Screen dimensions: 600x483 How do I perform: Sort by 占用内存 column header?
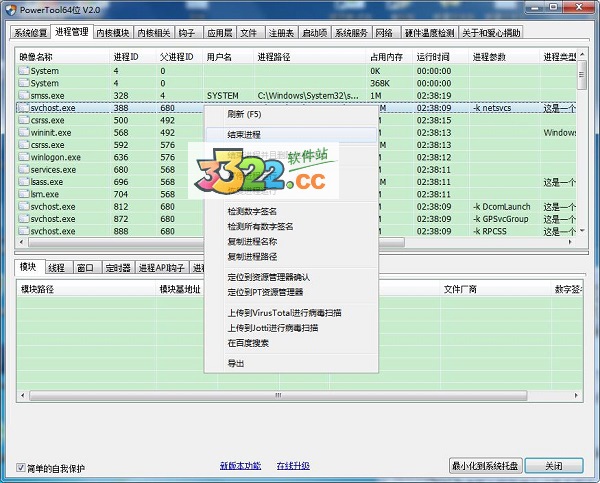(389, 57)
